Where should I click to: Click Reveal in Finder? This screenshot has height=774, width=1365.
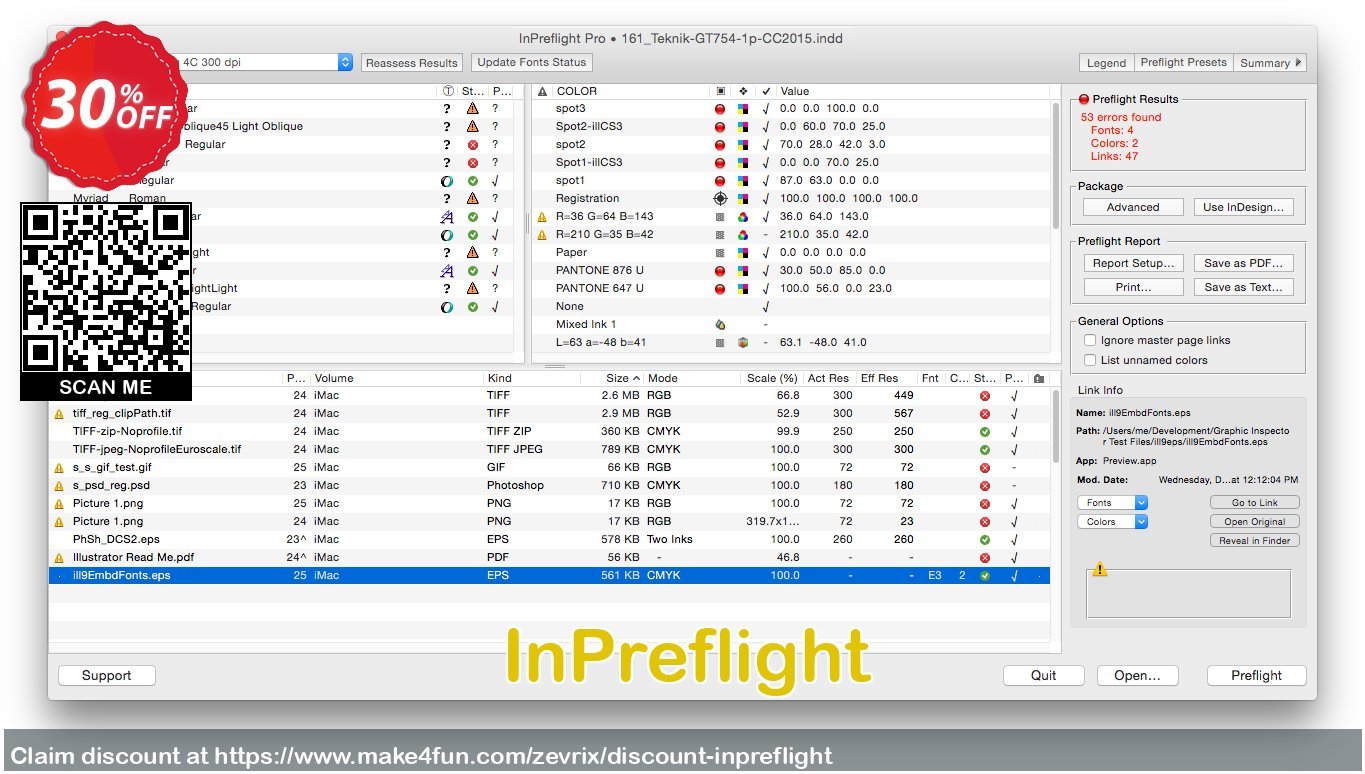point(1254,541)
